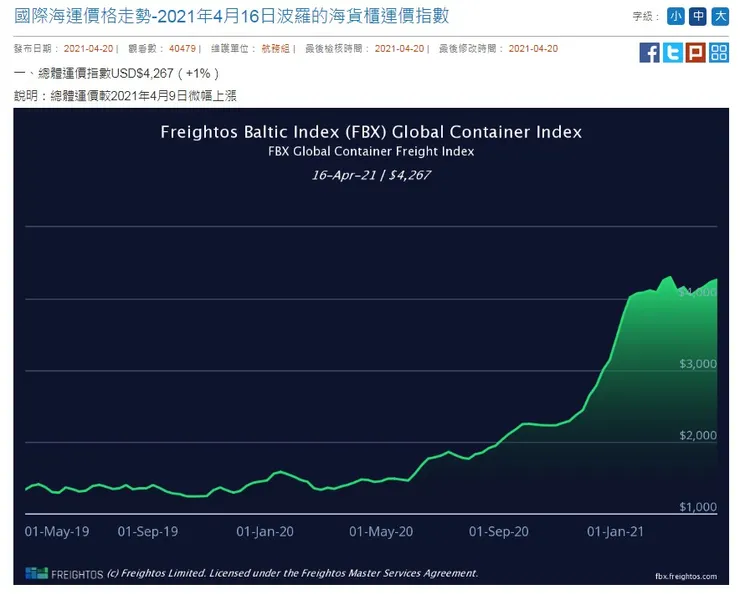
Task: Click the last checked time 2021-04-20
Action: pos(399,49)
